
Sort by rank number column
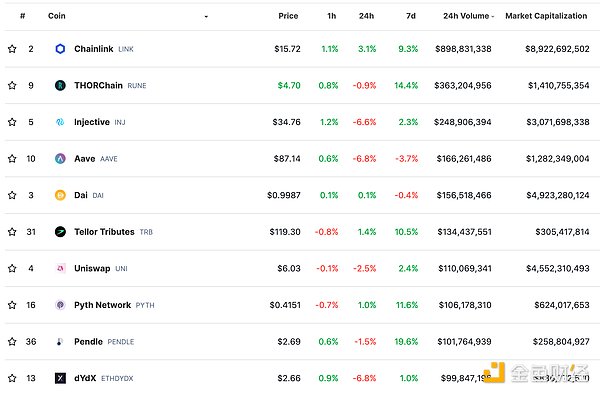pyautogui.click(x=23, y=16)
